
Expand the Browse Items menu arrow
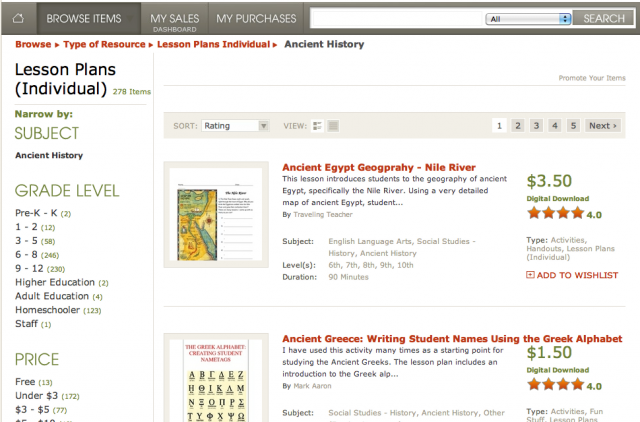pos(130,19)
